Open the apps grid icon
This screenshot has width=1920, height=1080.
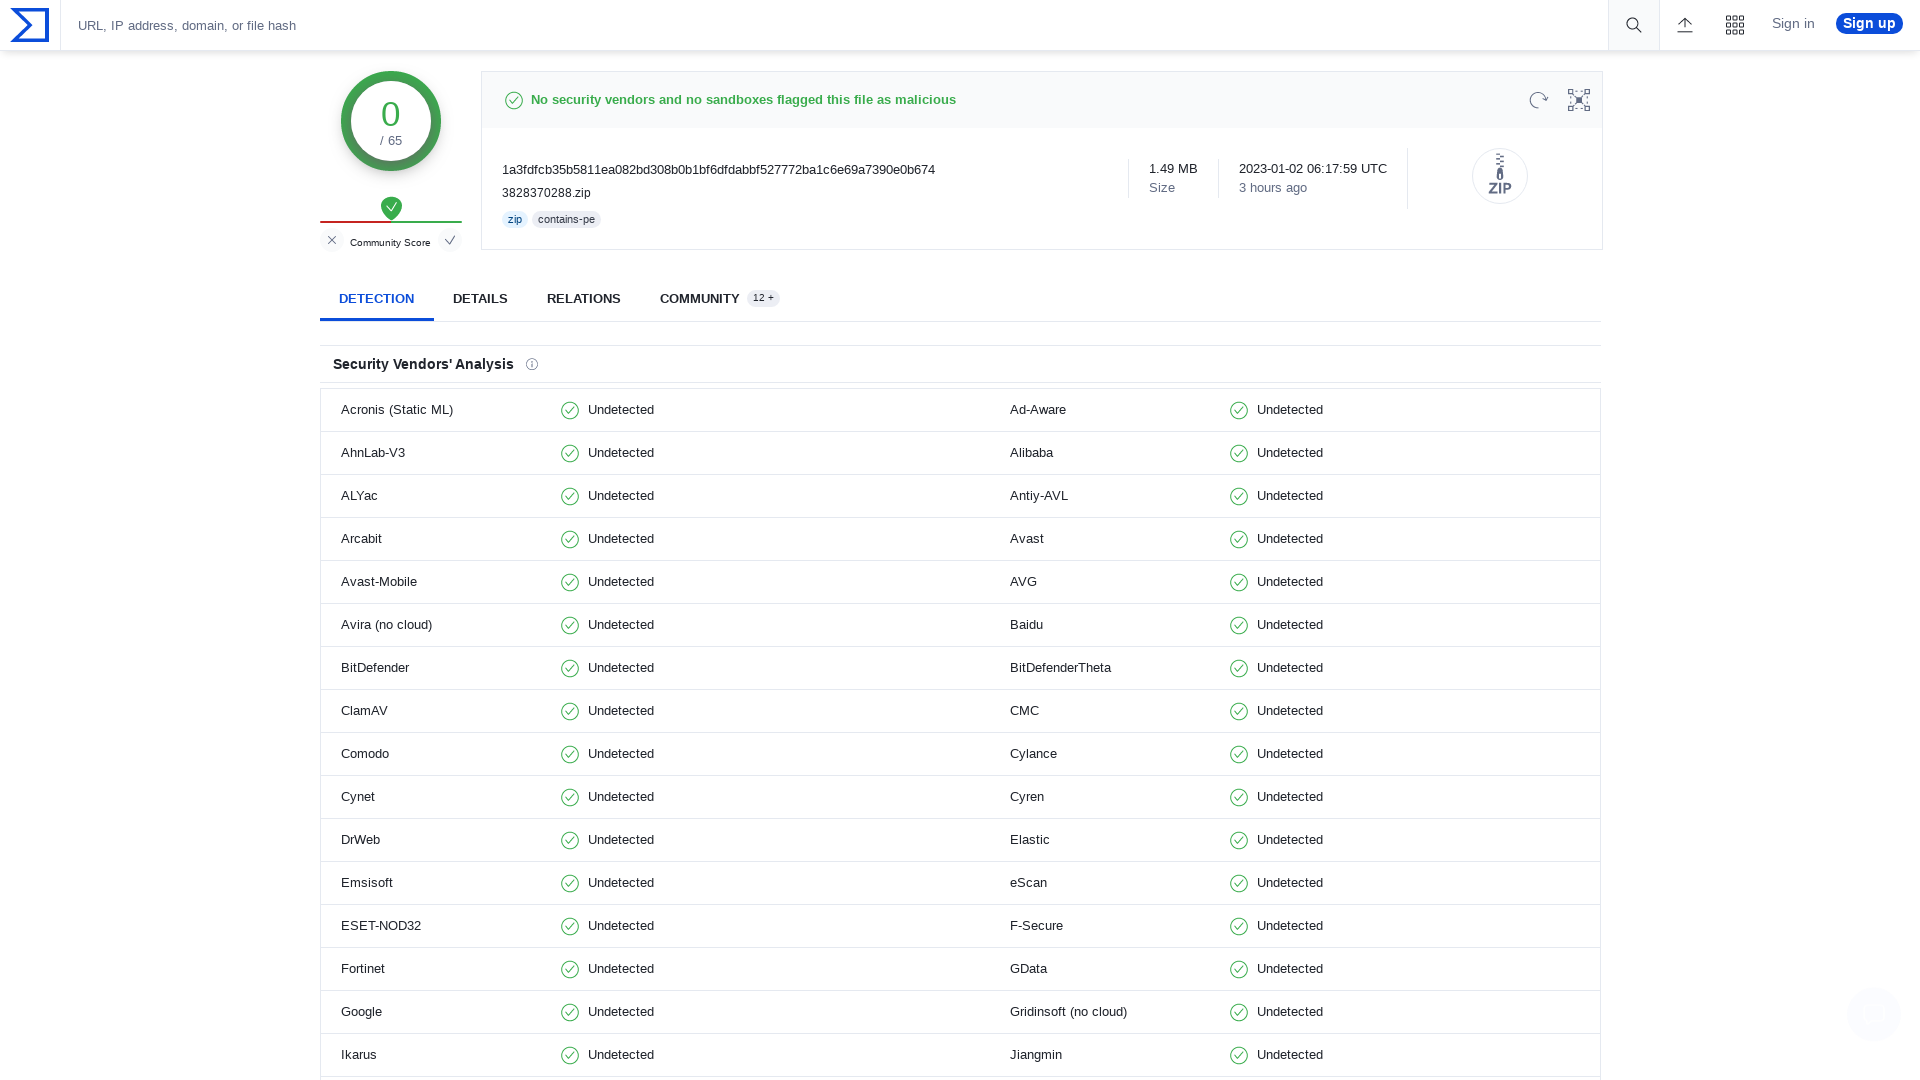click(1735, 25)
